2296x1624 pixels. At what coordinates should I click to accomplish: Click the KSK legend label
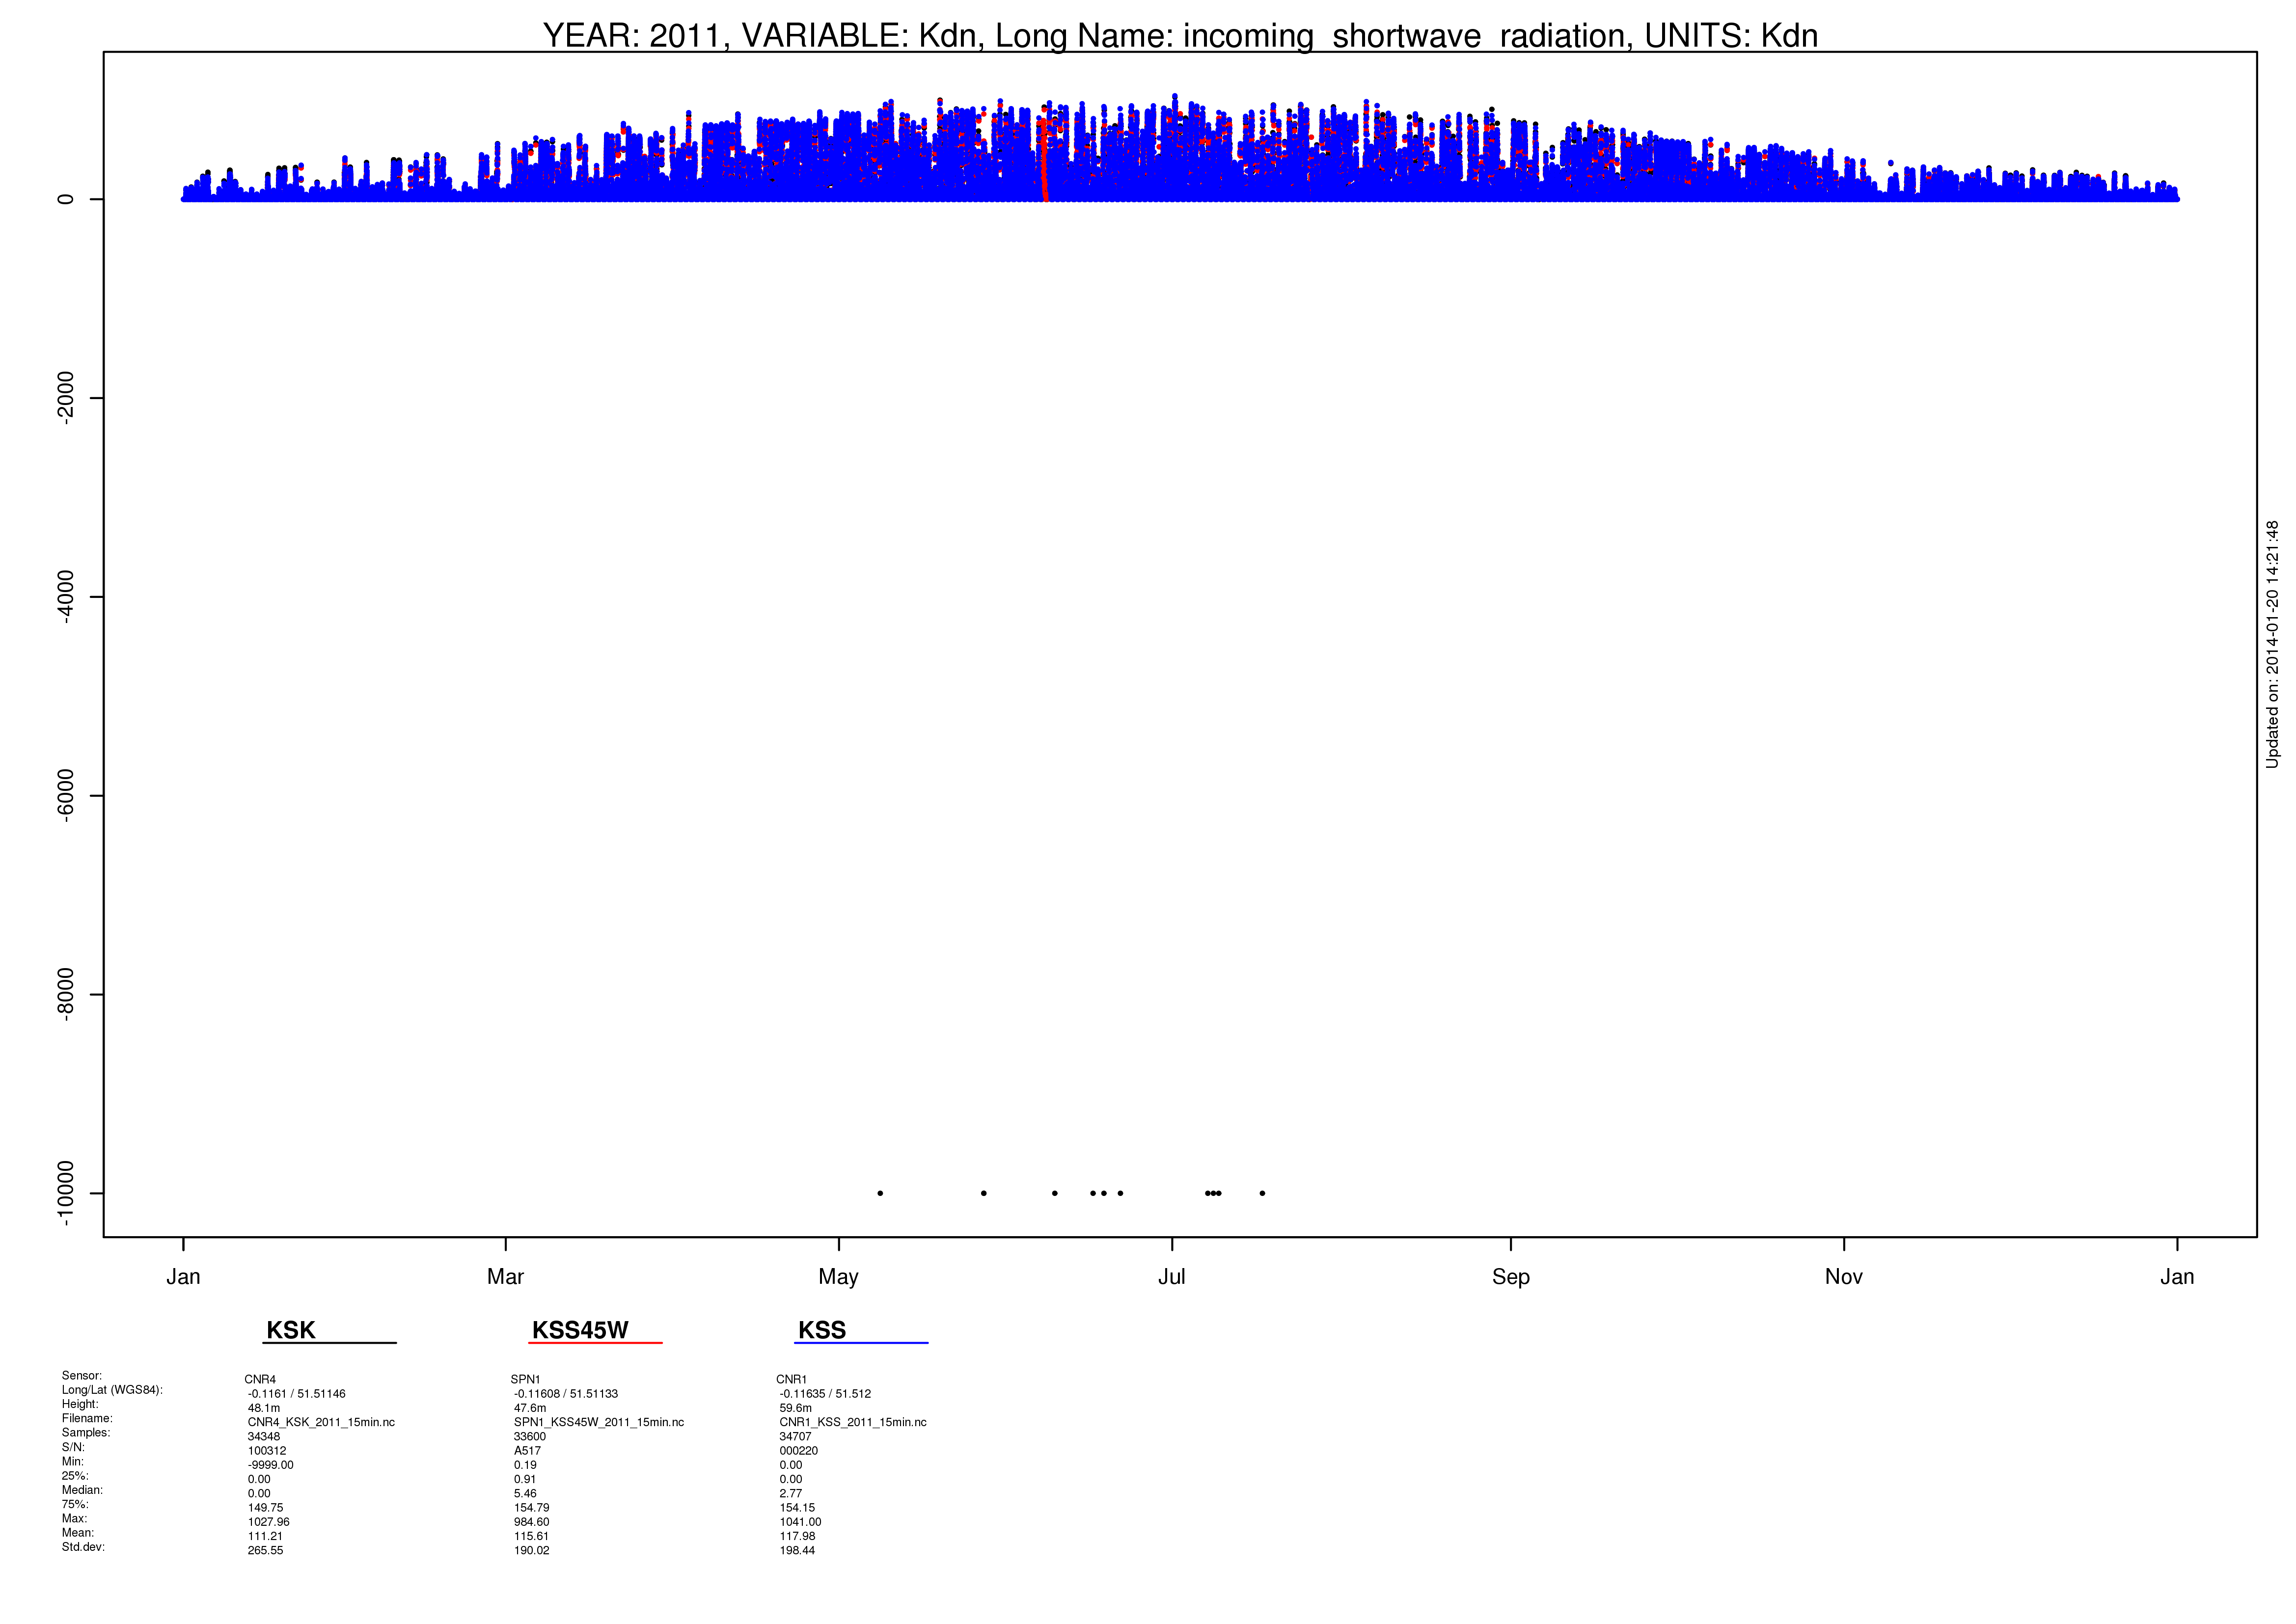[291, 1330]
